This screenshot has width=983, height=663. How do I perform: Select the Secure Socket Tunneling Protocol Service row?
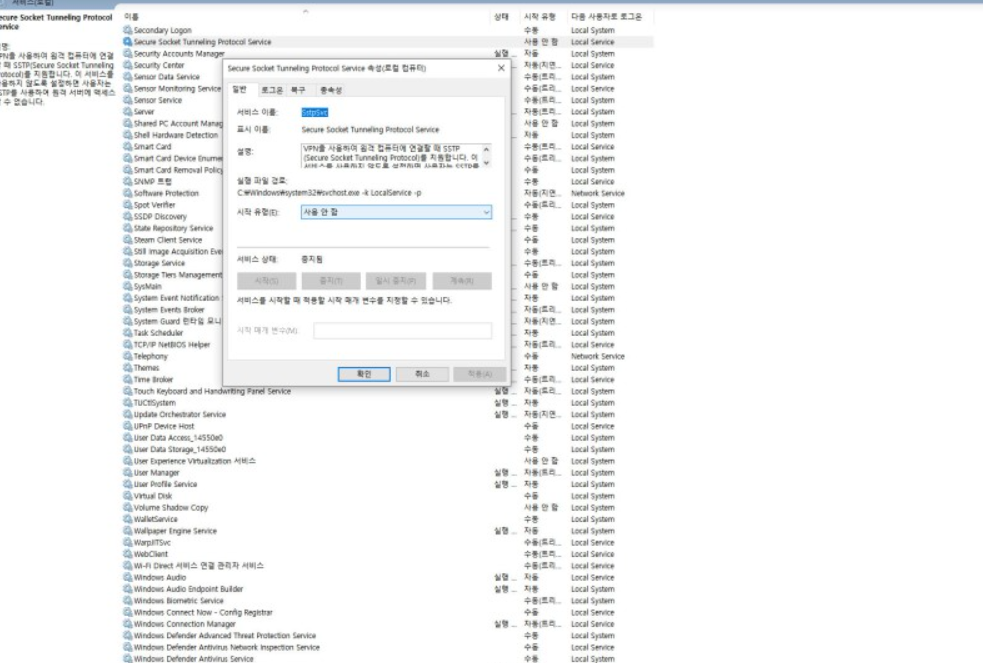tap(387, 42)
